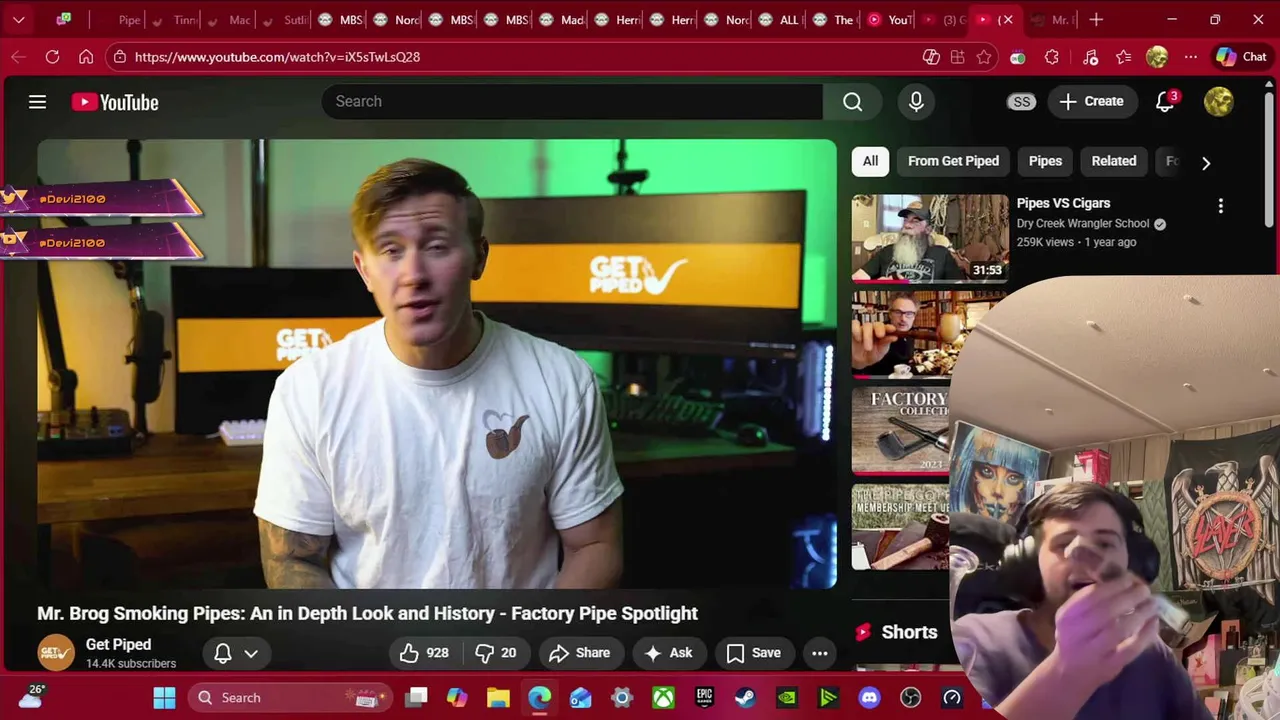Select the All filter chip
Screen dimensions: 1280x720
click(x=870, y=161)
